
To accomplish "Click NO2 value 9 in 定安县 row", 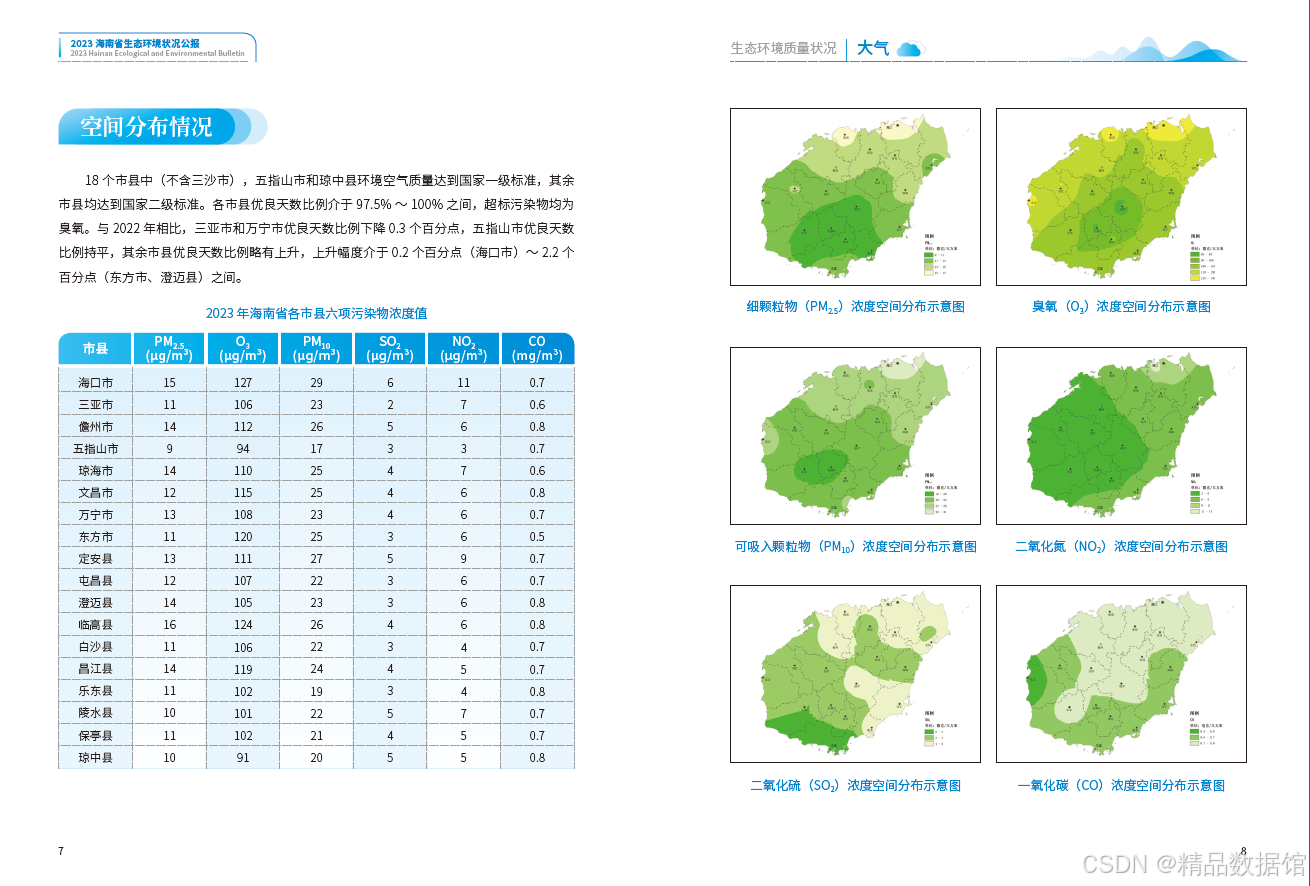I will point(463,559).
